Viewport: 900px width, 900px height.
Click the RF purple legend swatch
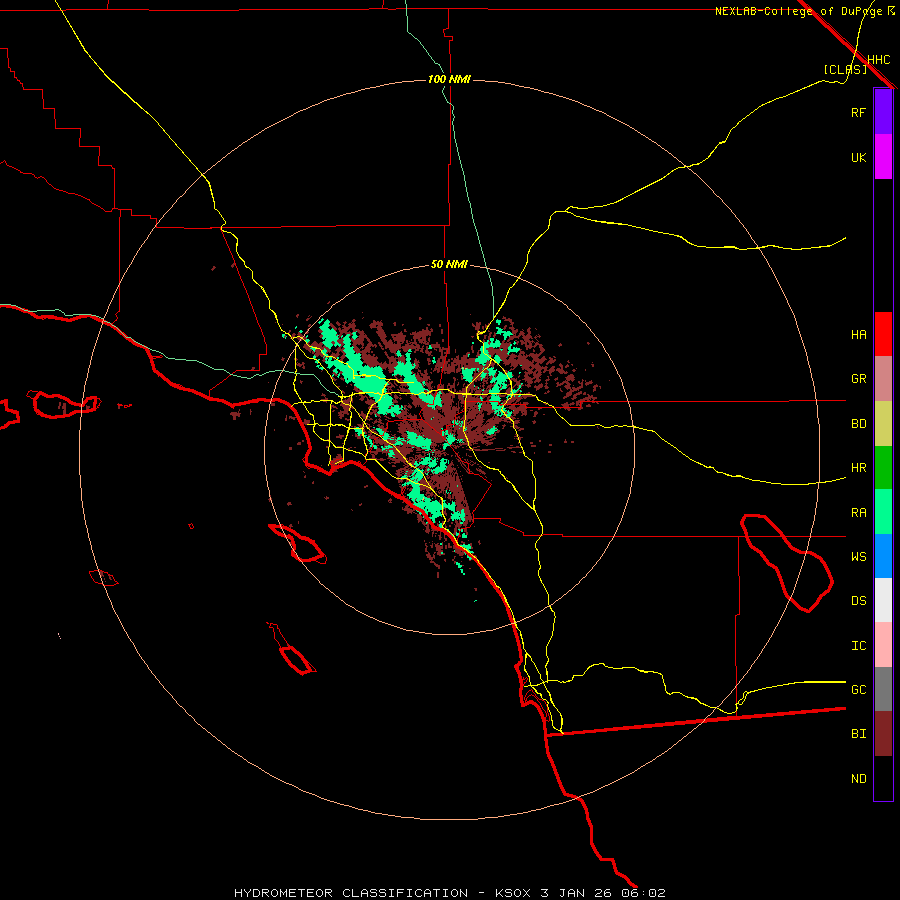pyautogui.click(x=883, y=112)
